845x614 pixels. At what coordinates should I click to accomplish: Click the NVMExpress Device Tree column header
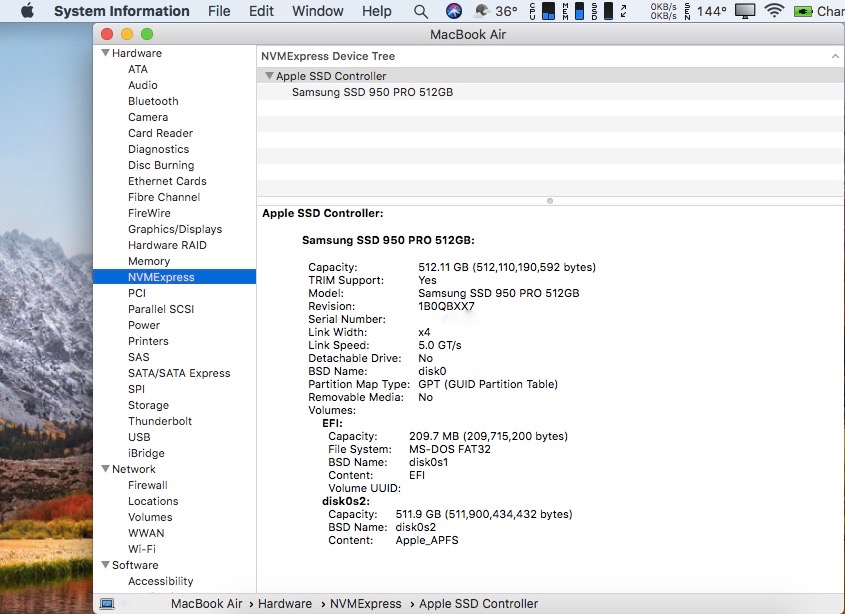[x=551, y=56]
